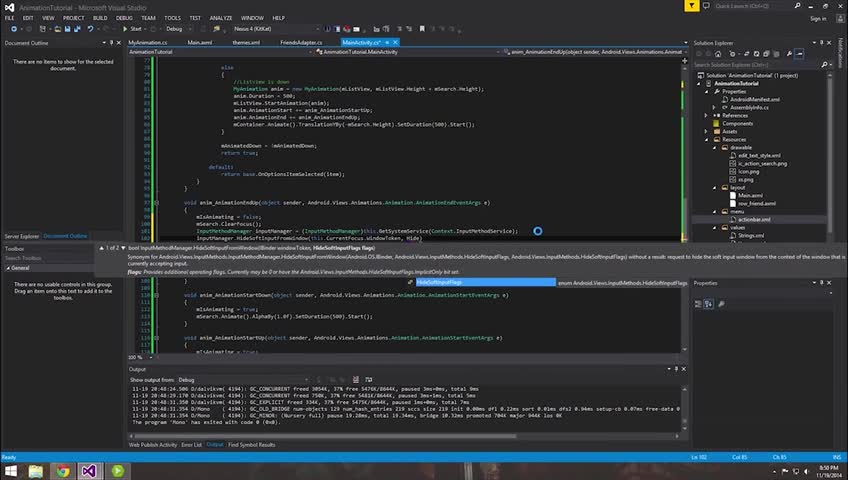This screenshot has height=480, width=848.
Task: Switch to the FriendsAdapter.cs tab
Action: click(x=301, y=42)
